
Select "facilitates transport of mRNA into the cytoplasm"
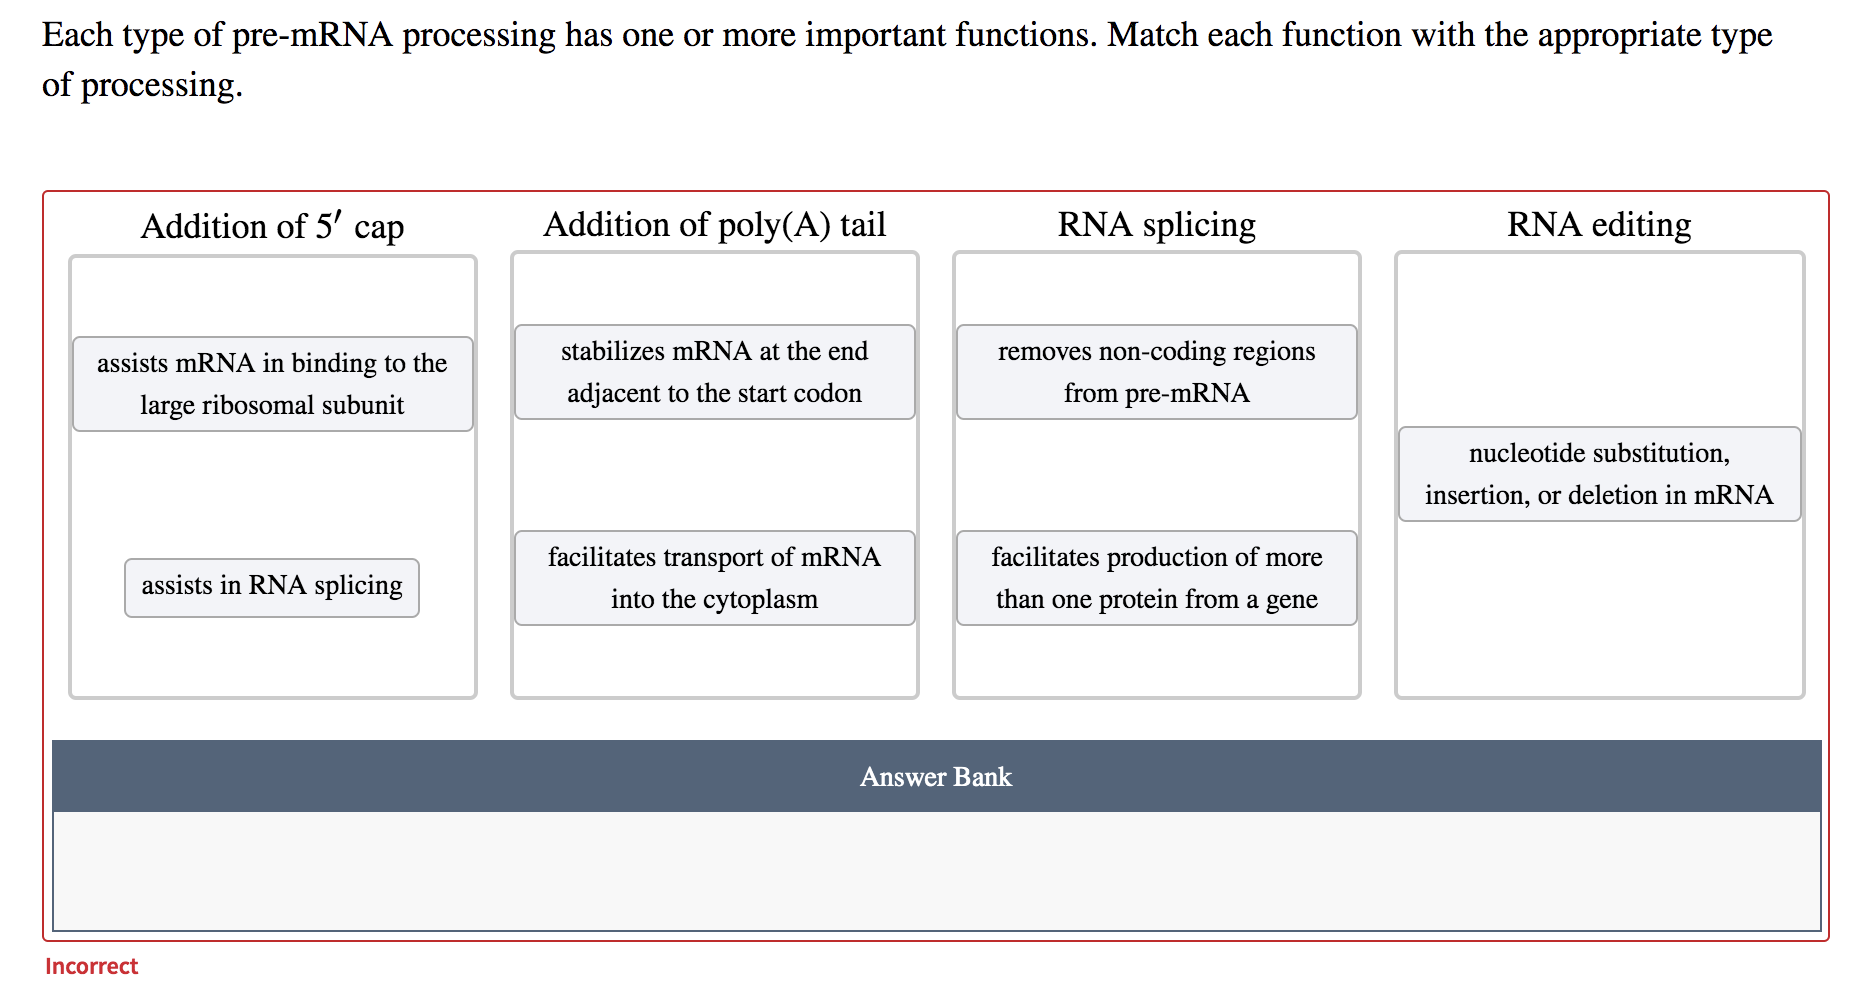pos(713,578)
